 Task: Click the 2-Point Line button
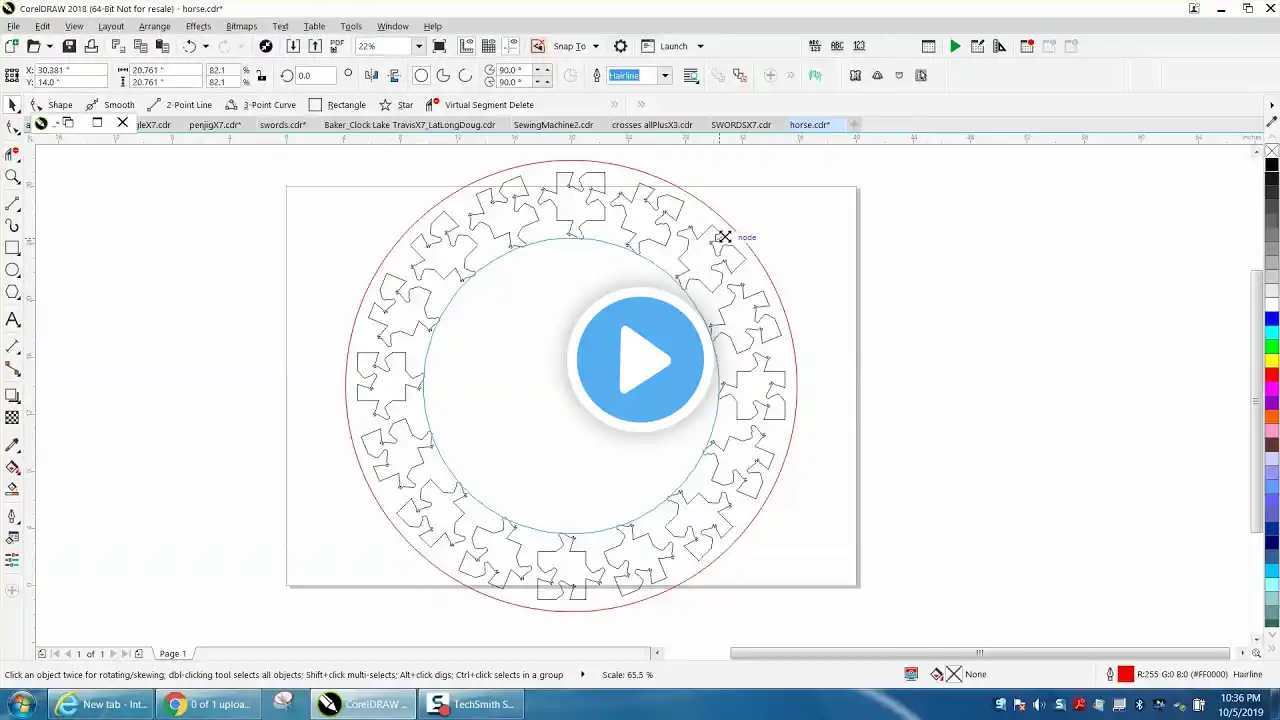179,105
